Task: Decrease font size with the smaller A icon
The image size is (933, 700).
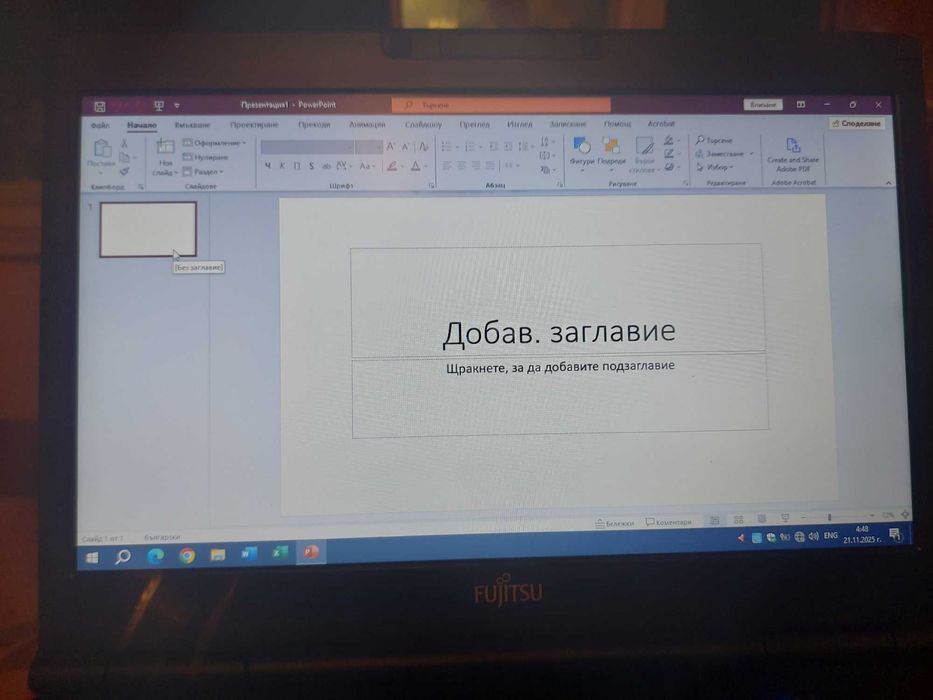Action: 406,146
